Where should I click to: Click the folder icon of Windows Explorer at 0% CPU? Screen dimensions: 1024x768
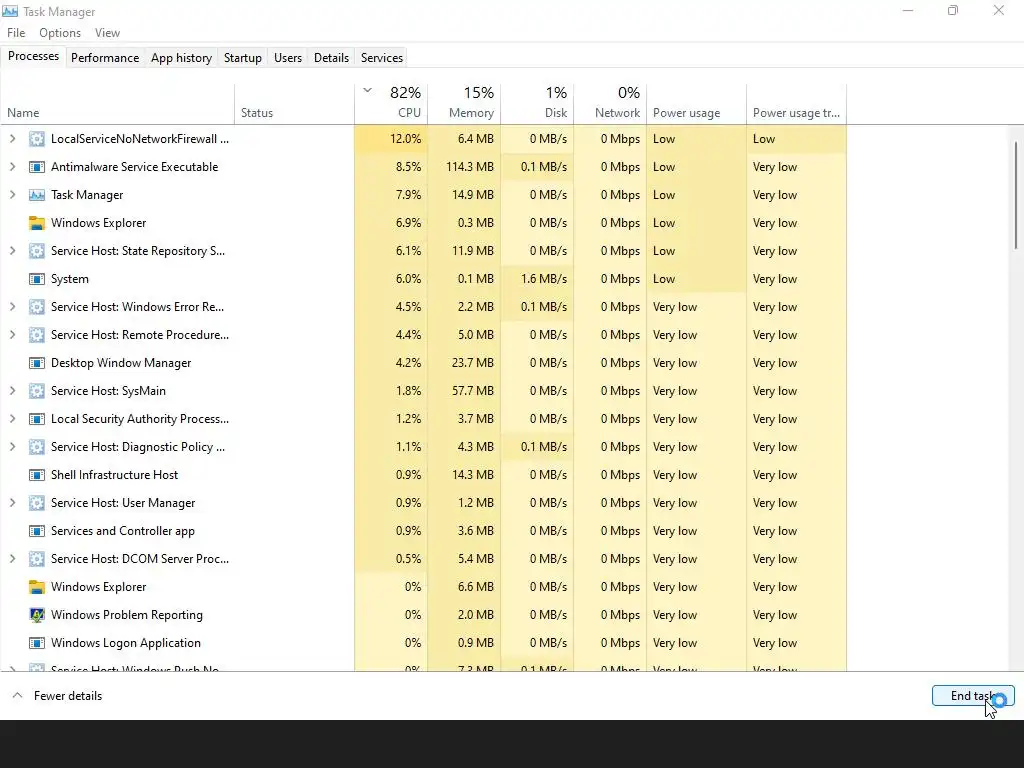point(37,586)
